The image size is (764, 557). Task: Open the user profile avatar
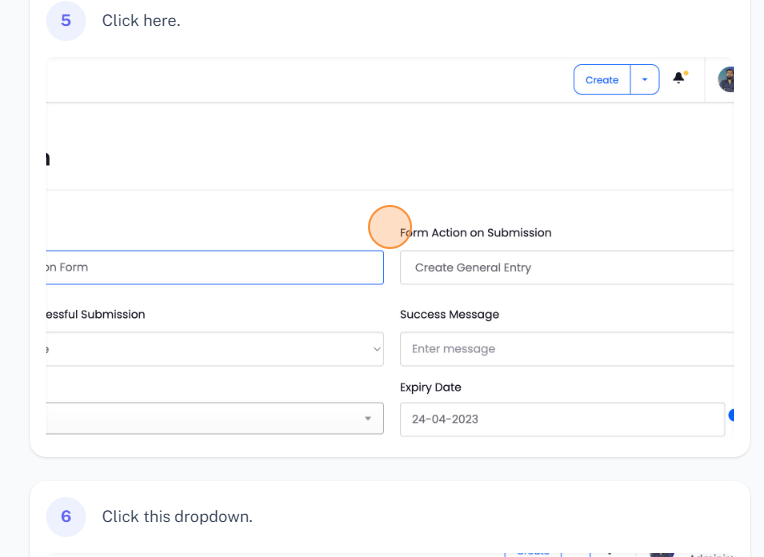727,80
